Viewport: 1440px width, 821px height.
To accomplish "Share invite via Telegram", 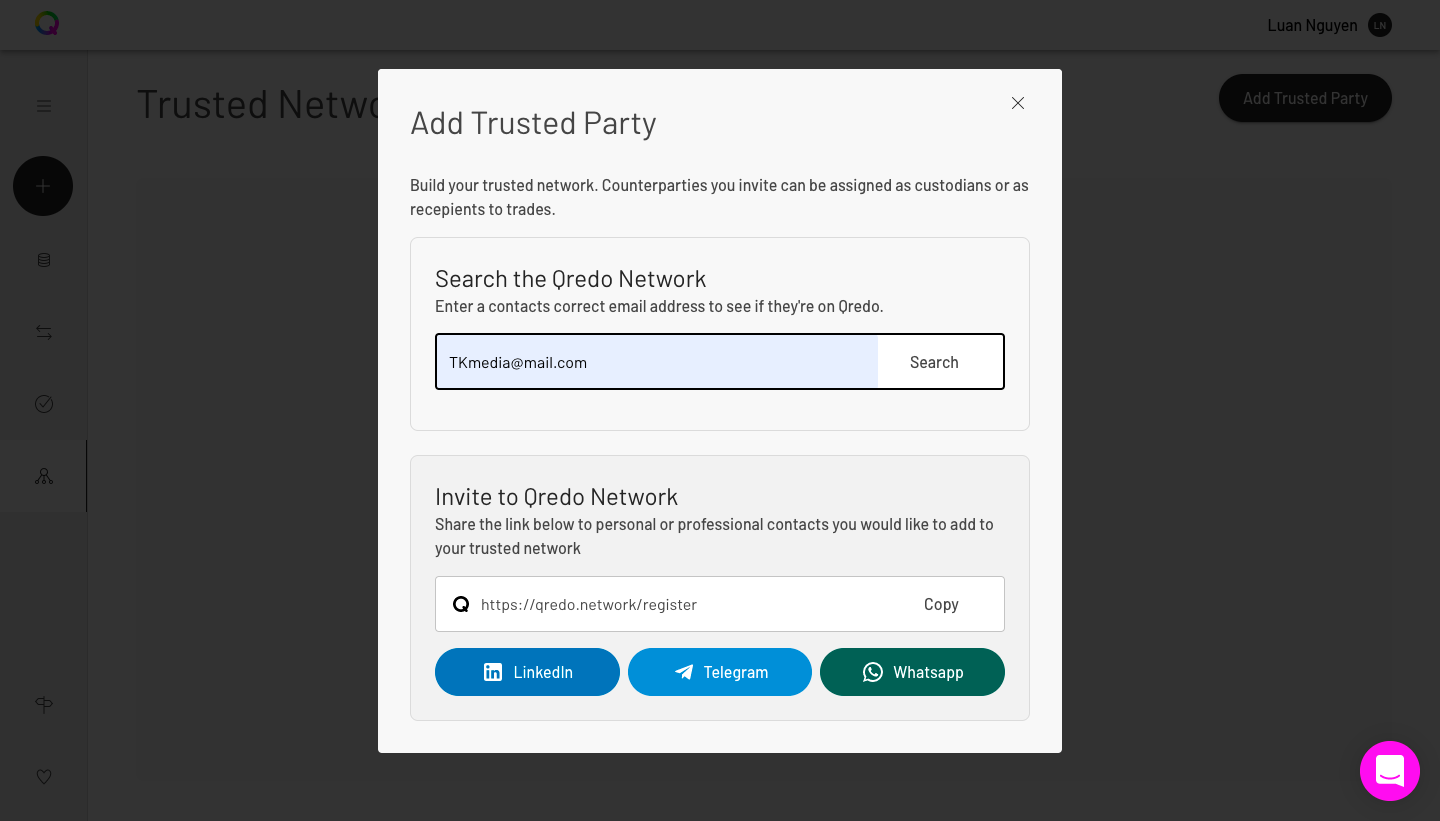I will [720, 672].
